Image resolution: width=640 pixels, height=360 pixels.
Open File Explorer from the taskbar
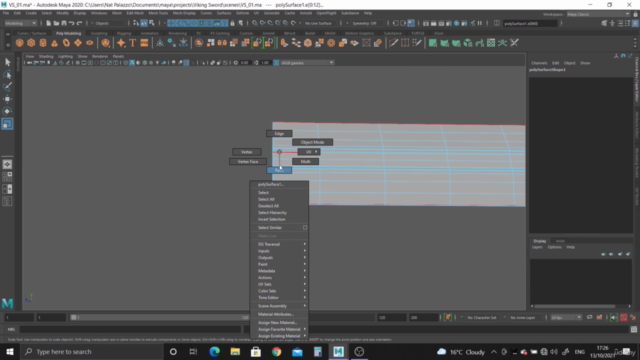click(235, 351)
